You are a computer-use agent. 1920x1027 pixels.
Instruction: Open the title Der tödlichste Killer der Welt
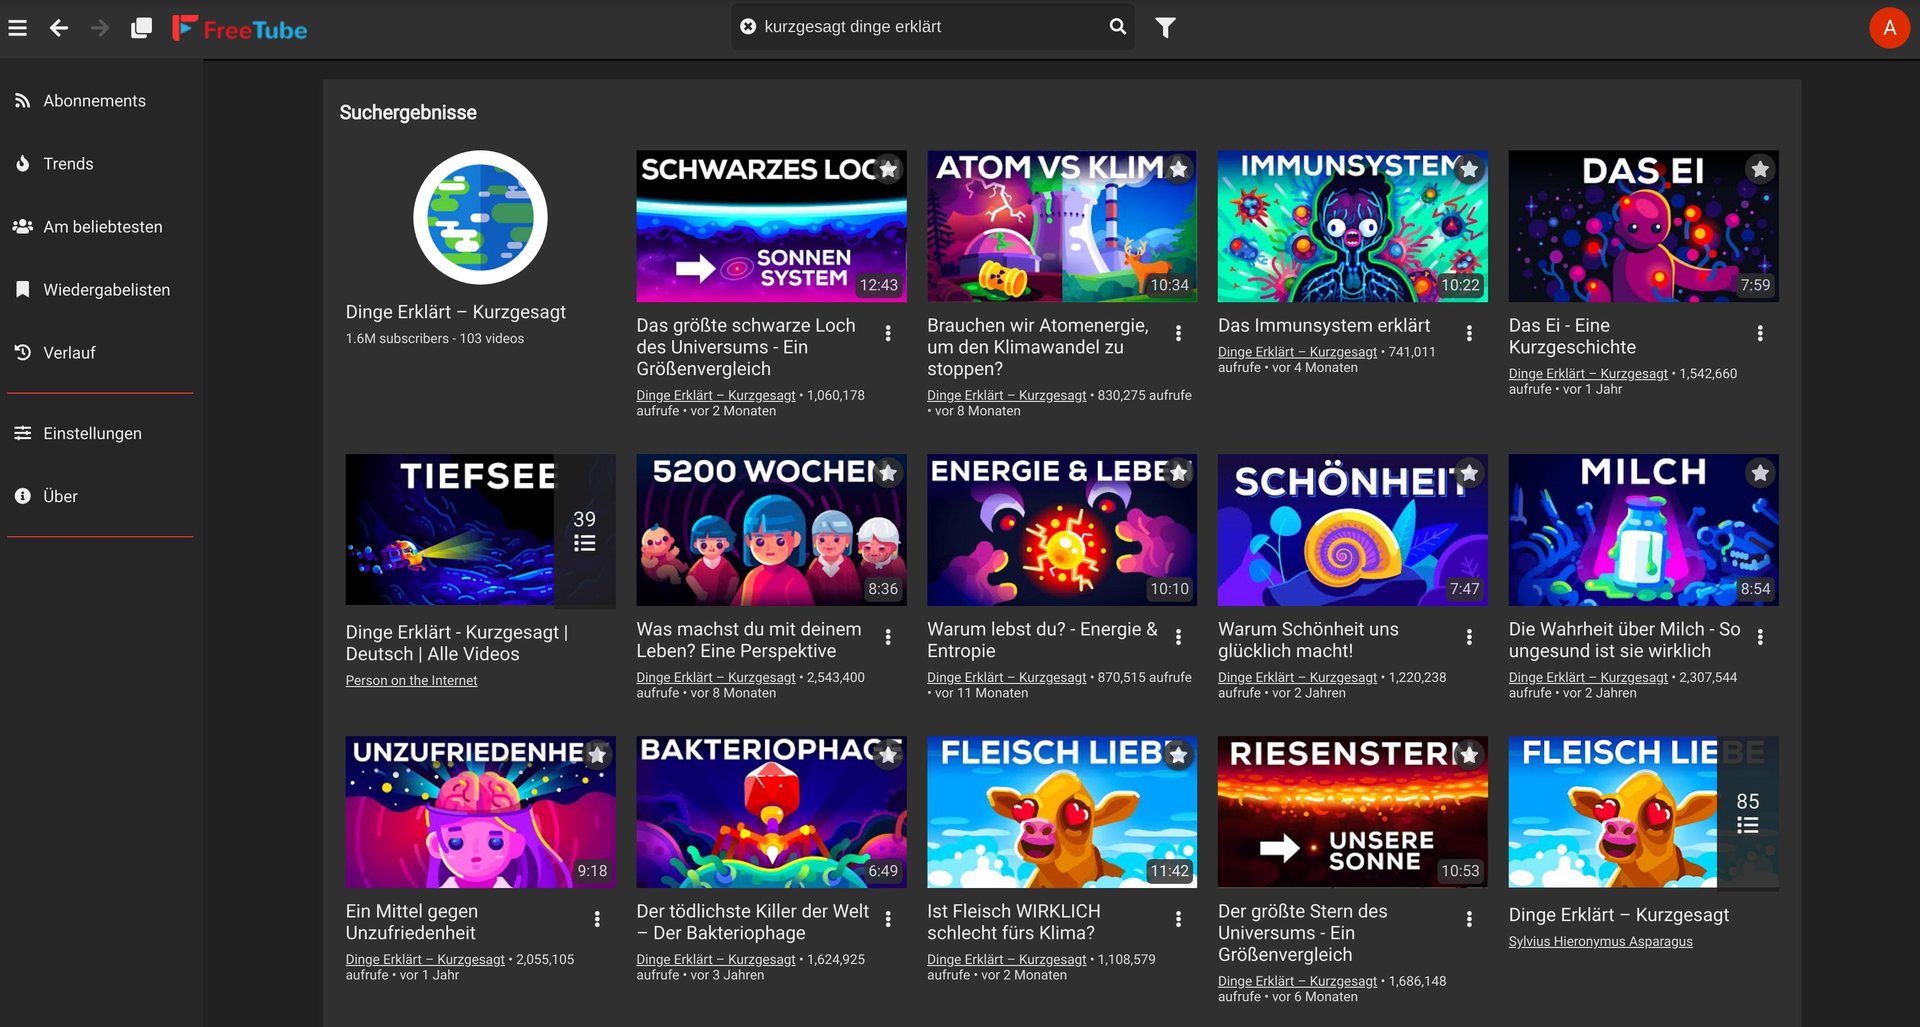point(752,922)
